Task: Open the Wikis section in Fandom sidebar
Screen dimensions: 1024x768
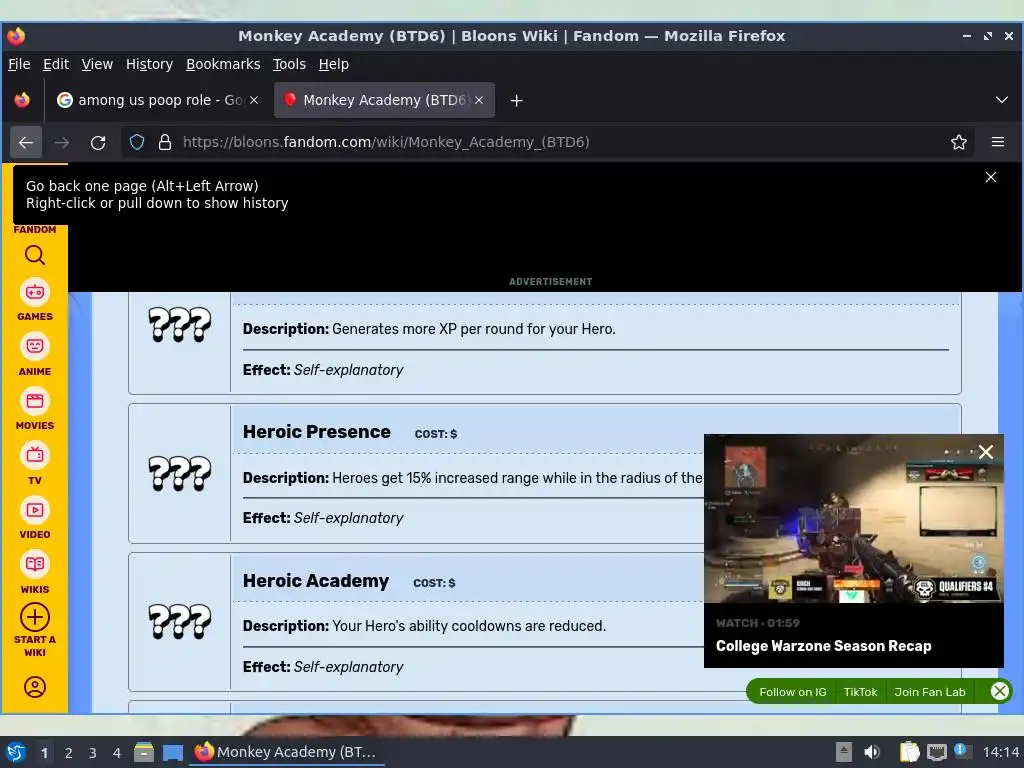Action: click(35, 572)
